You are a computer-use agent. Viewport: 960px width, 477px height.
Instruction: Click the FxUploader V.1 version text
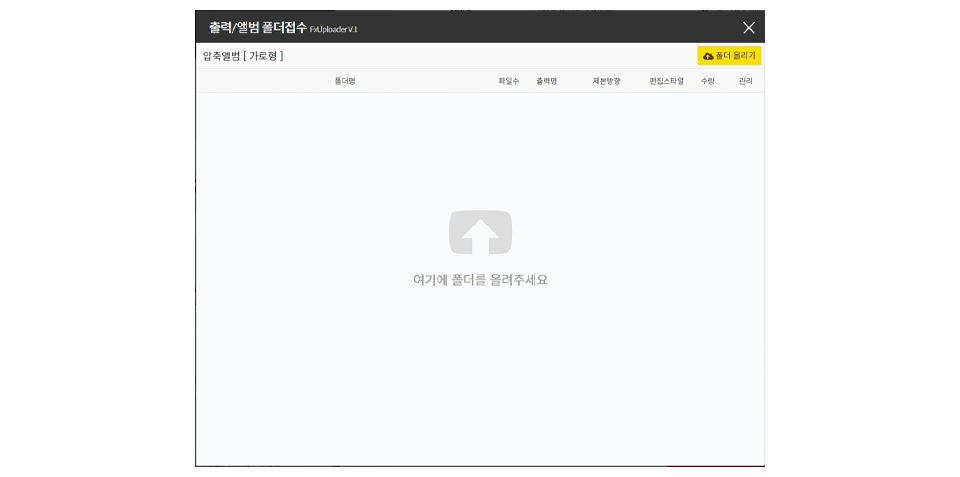click(x=334, y=29)
